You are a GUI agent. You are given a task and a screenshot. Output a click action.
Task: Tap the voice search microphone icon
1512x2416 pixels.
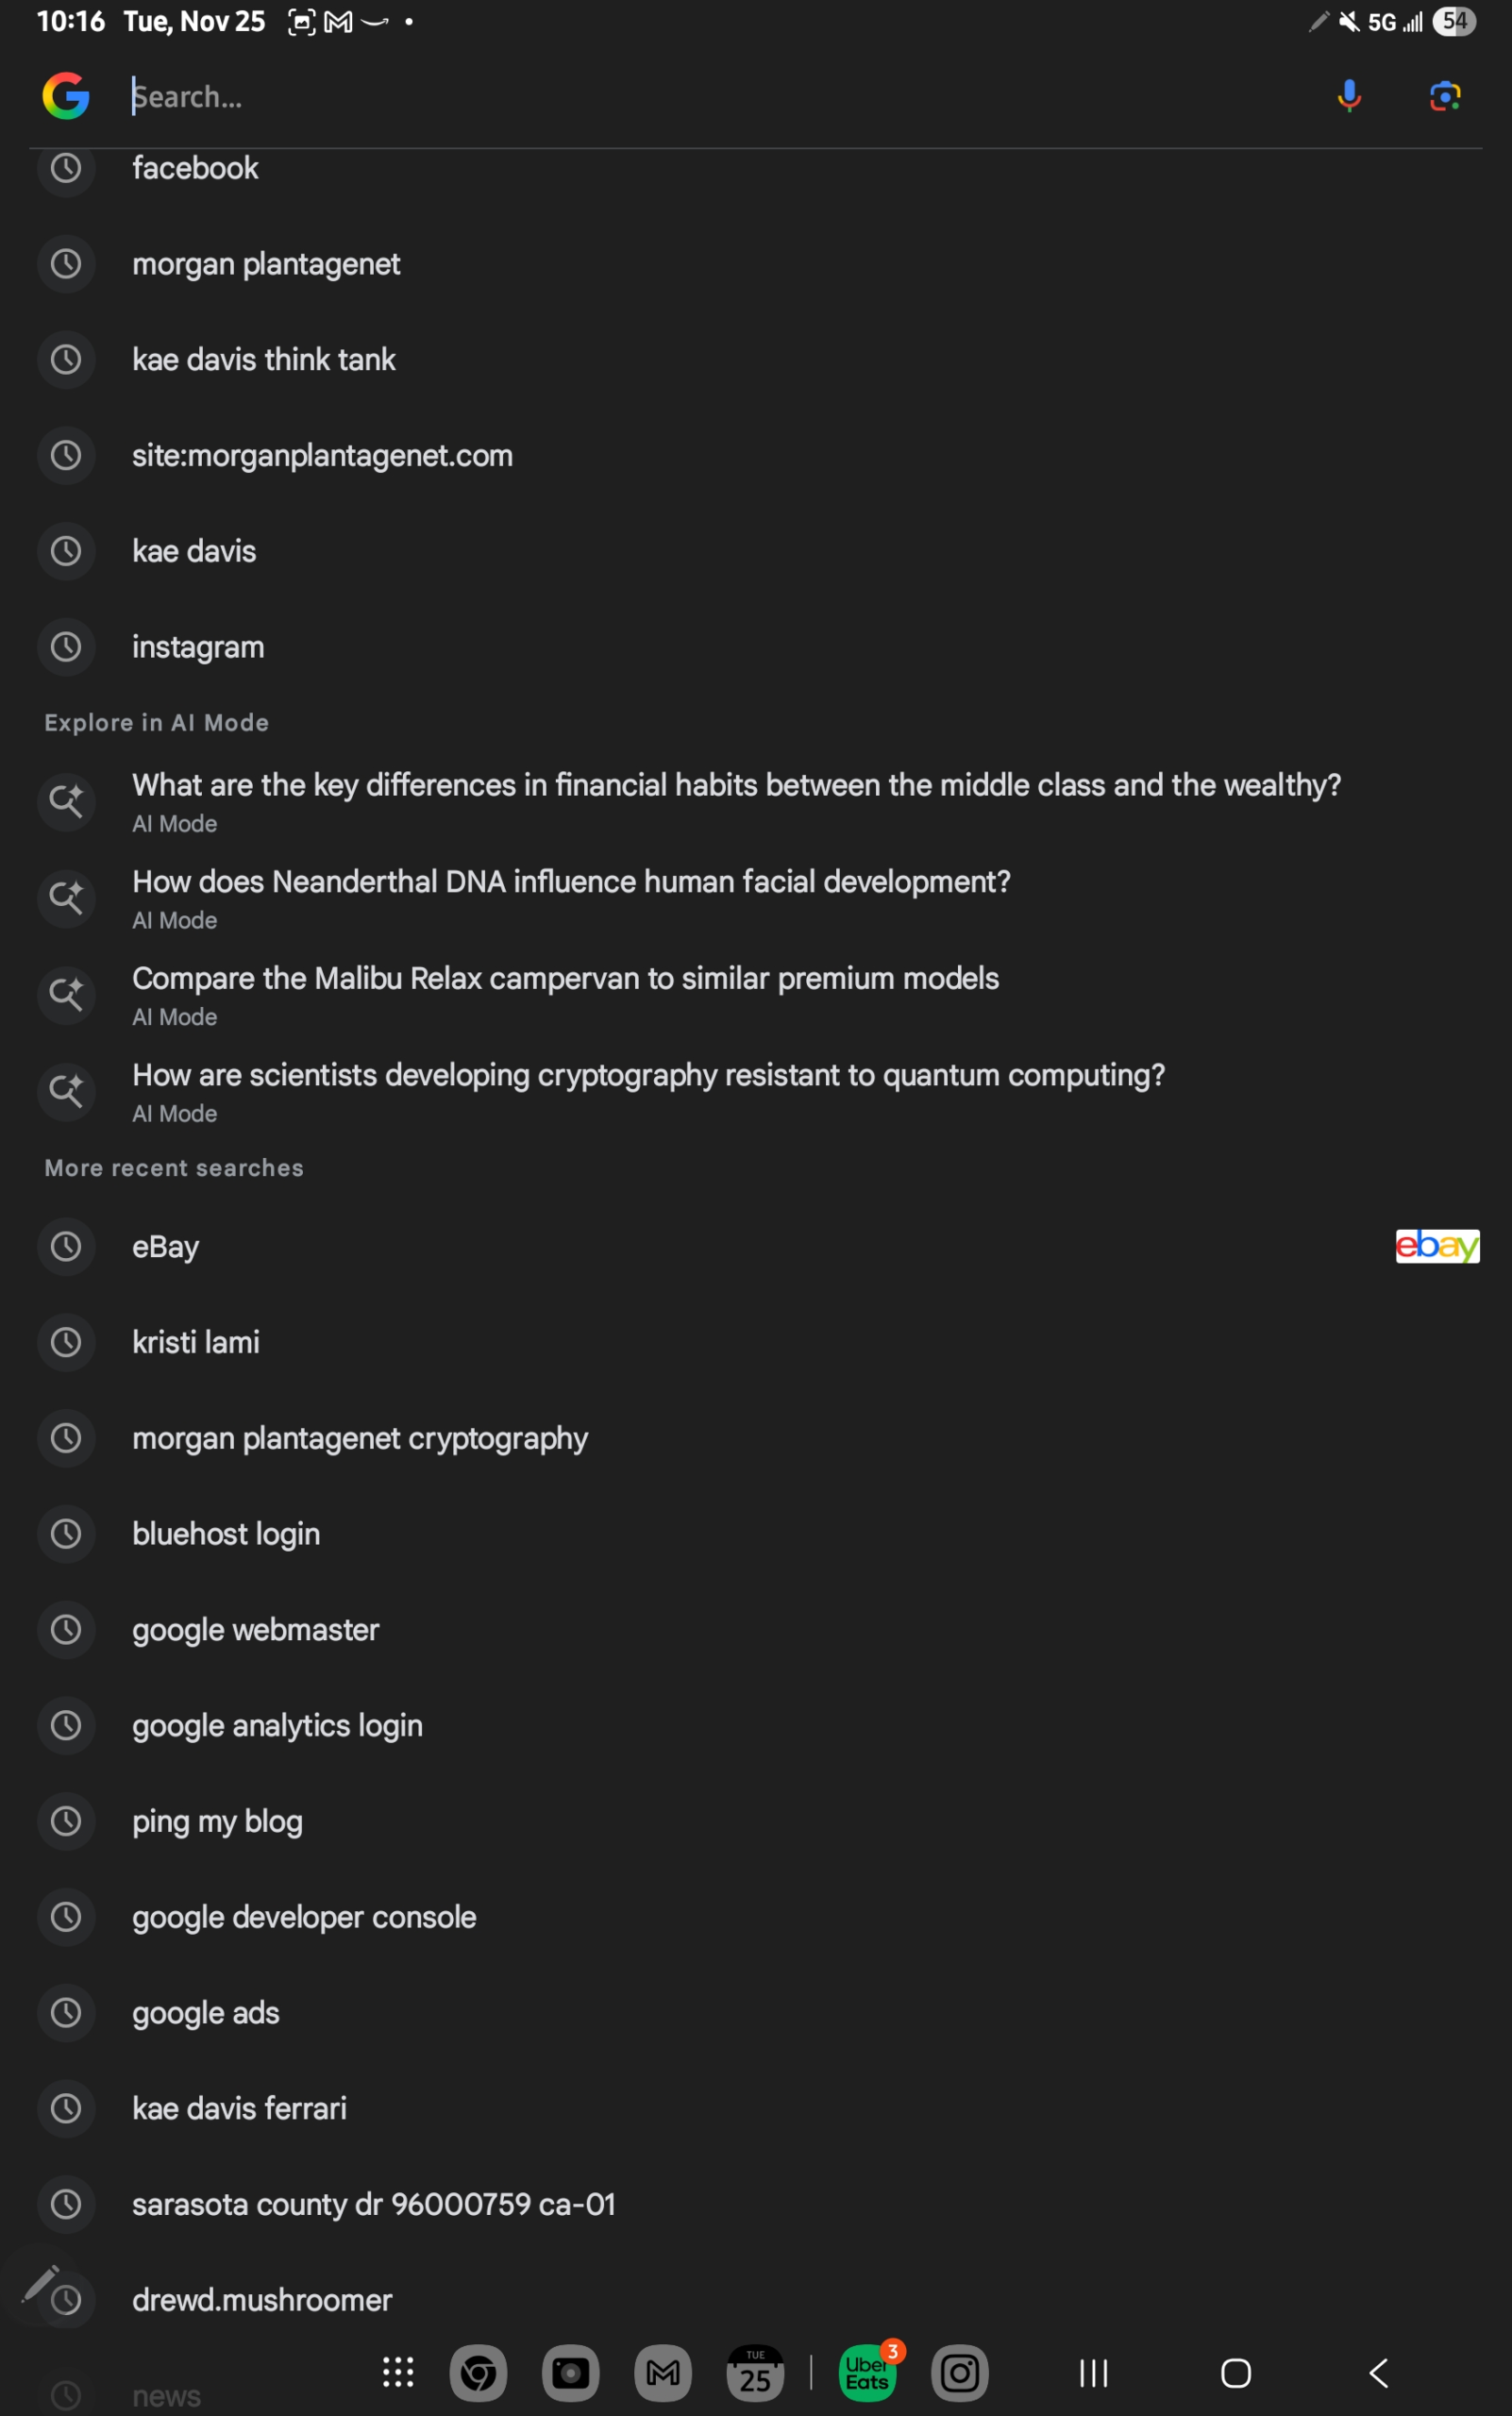point(1349,96)
